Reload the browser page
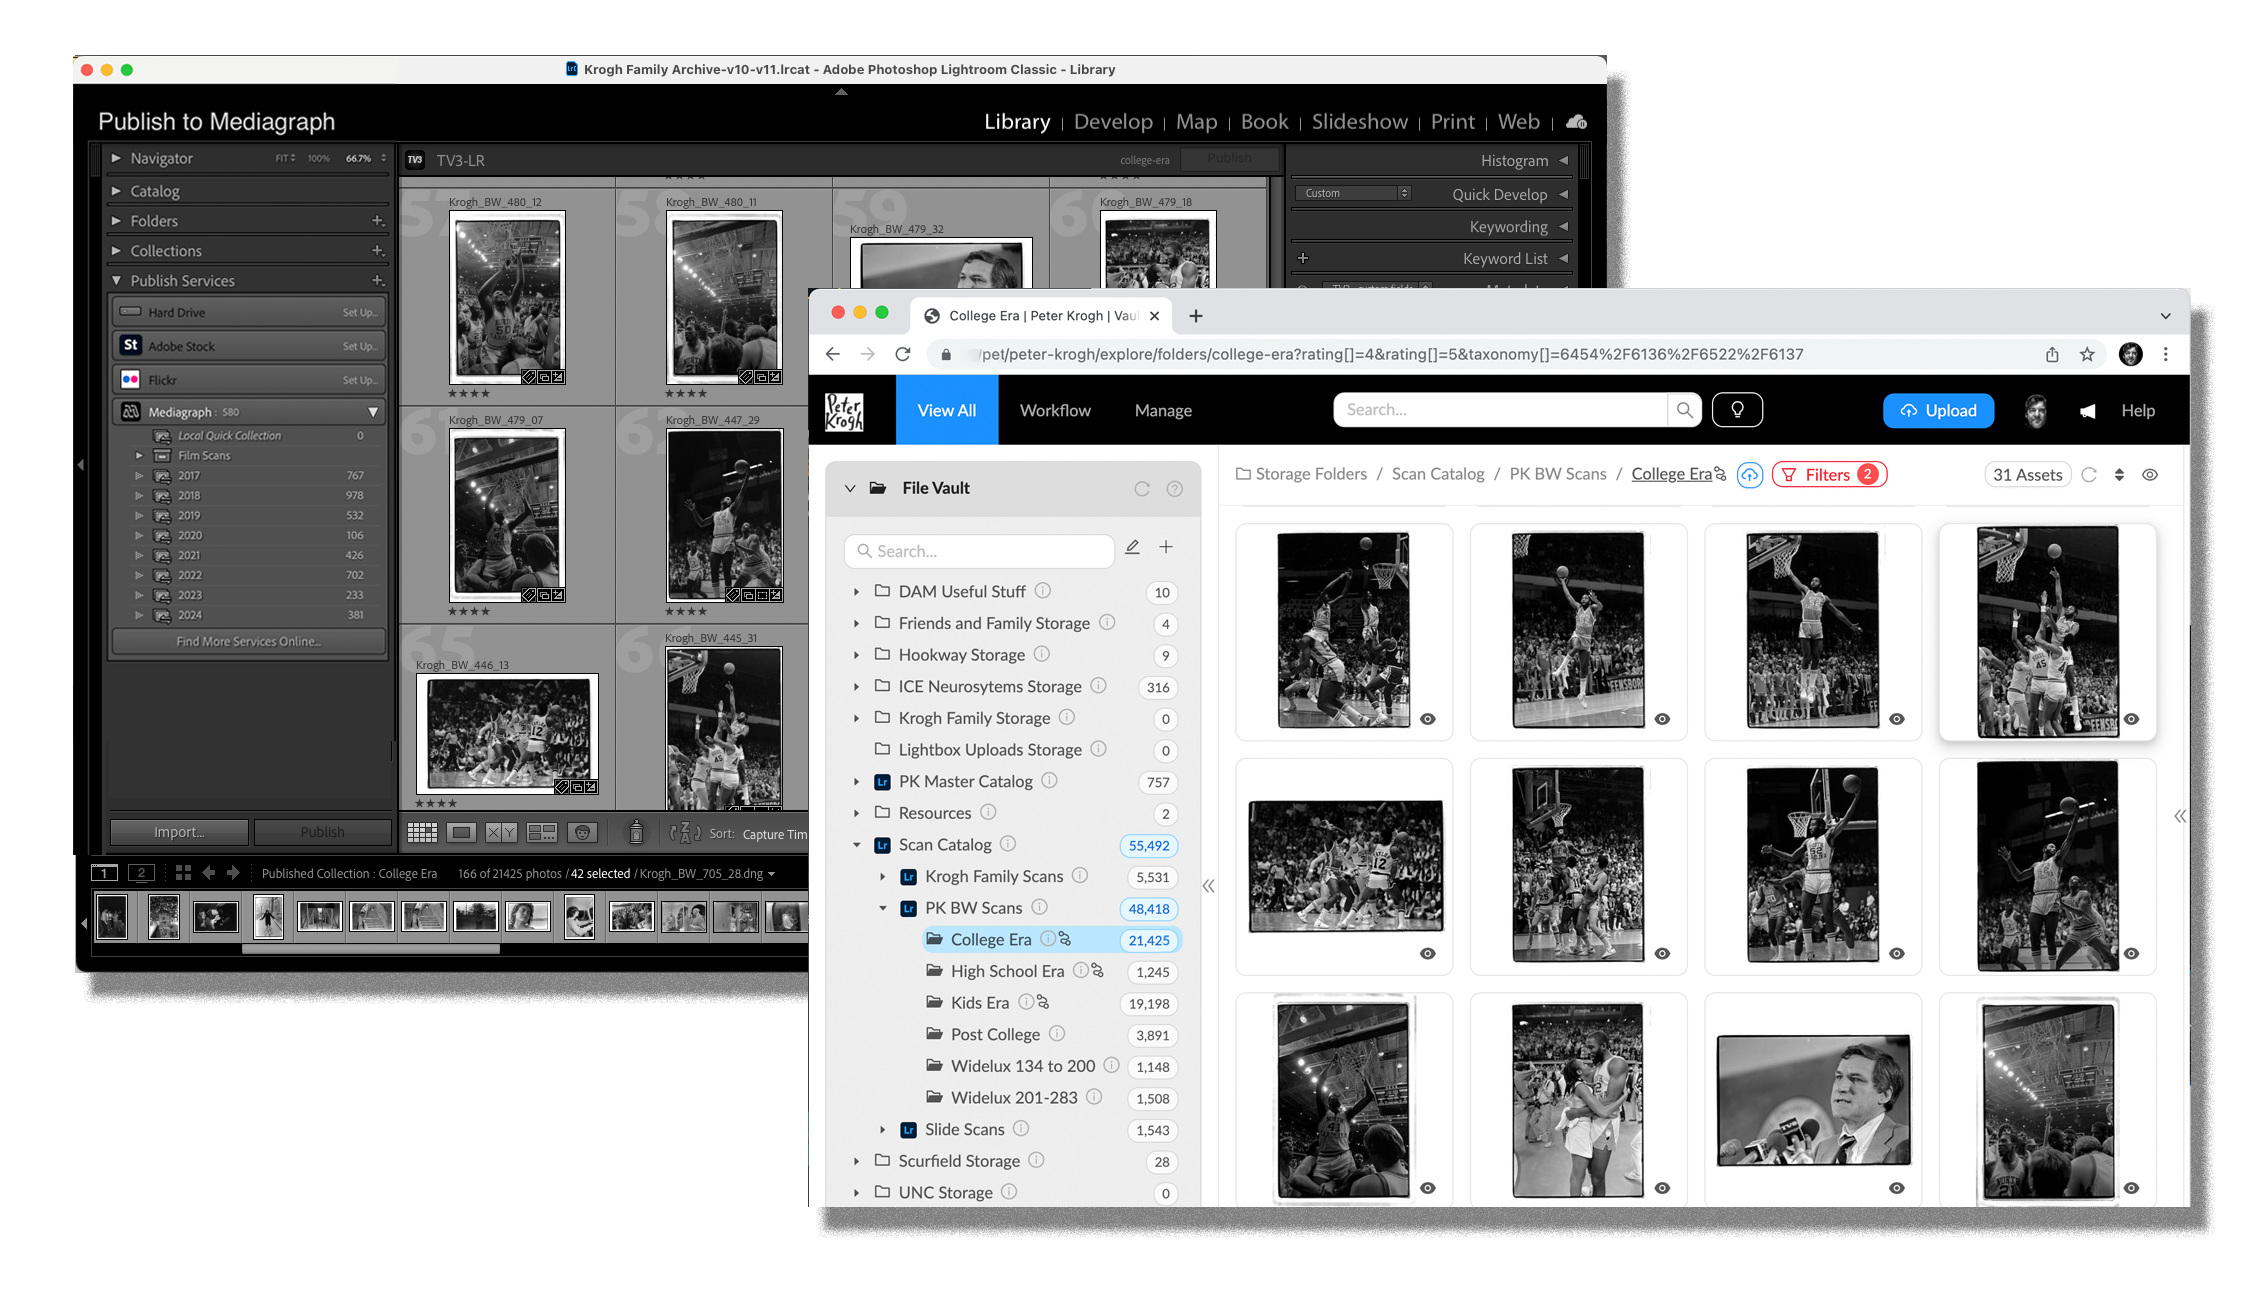The height and width of the screenshot is (1299, 2258). coord(903,354)
